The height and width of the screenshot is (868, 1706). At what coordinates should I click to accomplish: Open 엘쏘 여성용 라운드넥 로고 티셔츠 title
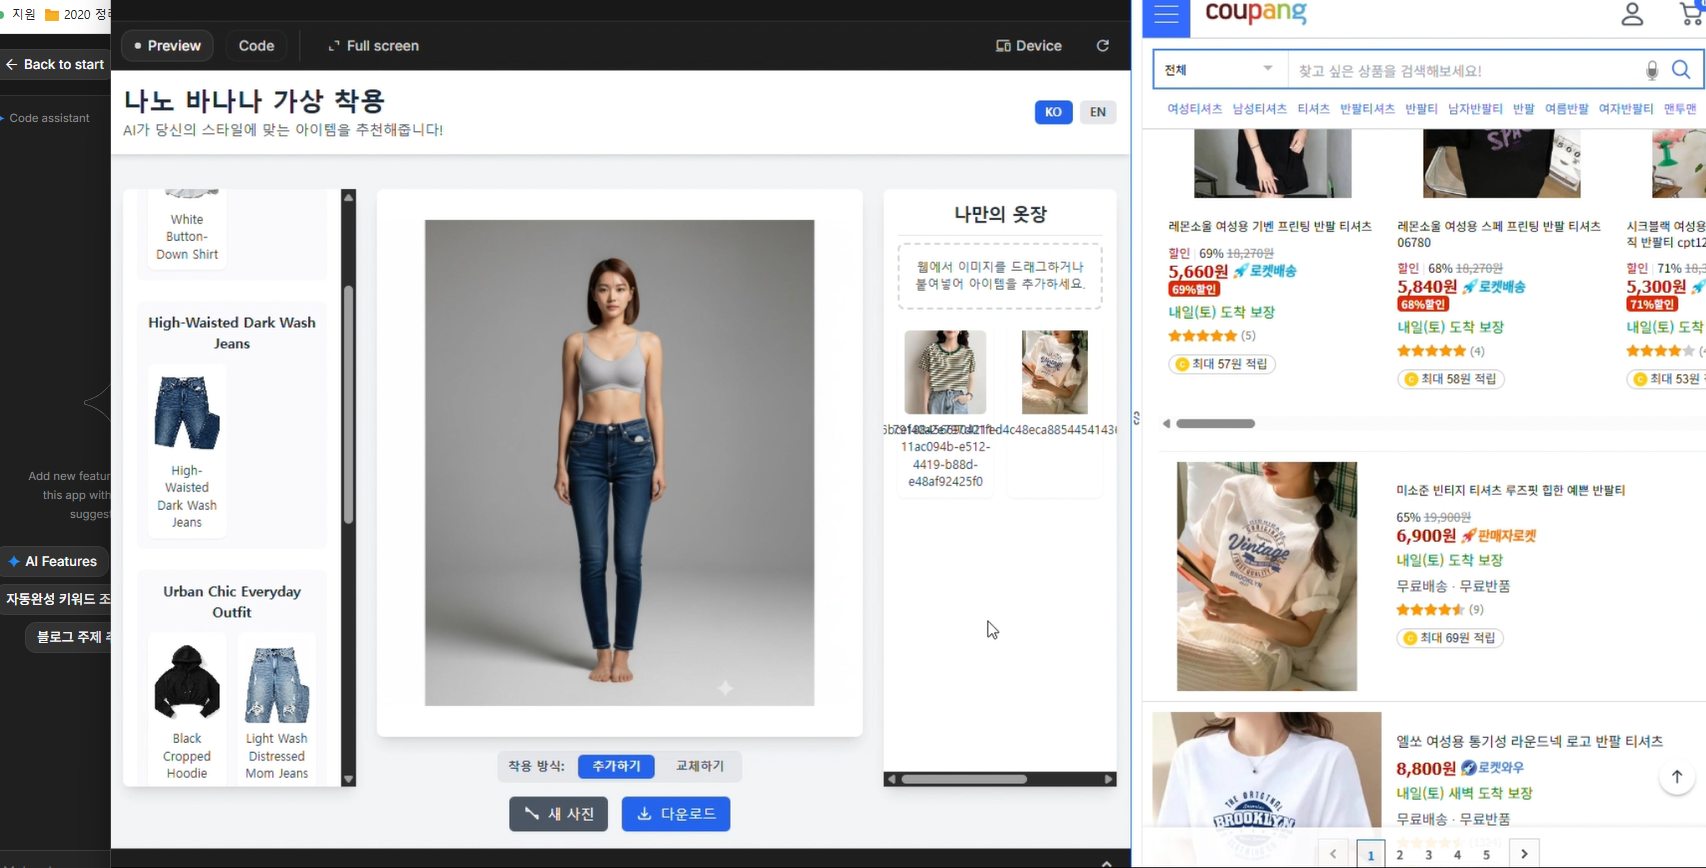pos(1529,741)
